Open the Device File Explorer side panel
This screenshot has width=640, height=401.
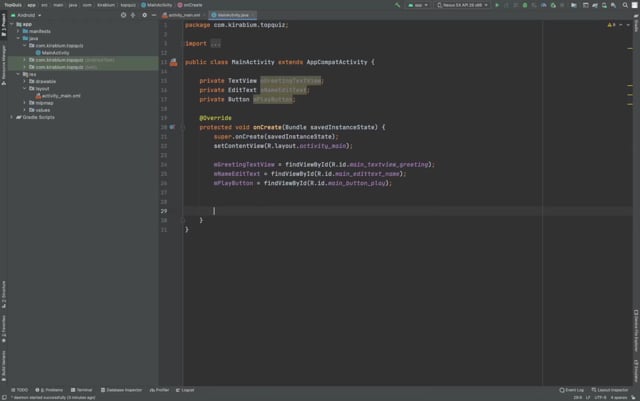click(636, 331)
